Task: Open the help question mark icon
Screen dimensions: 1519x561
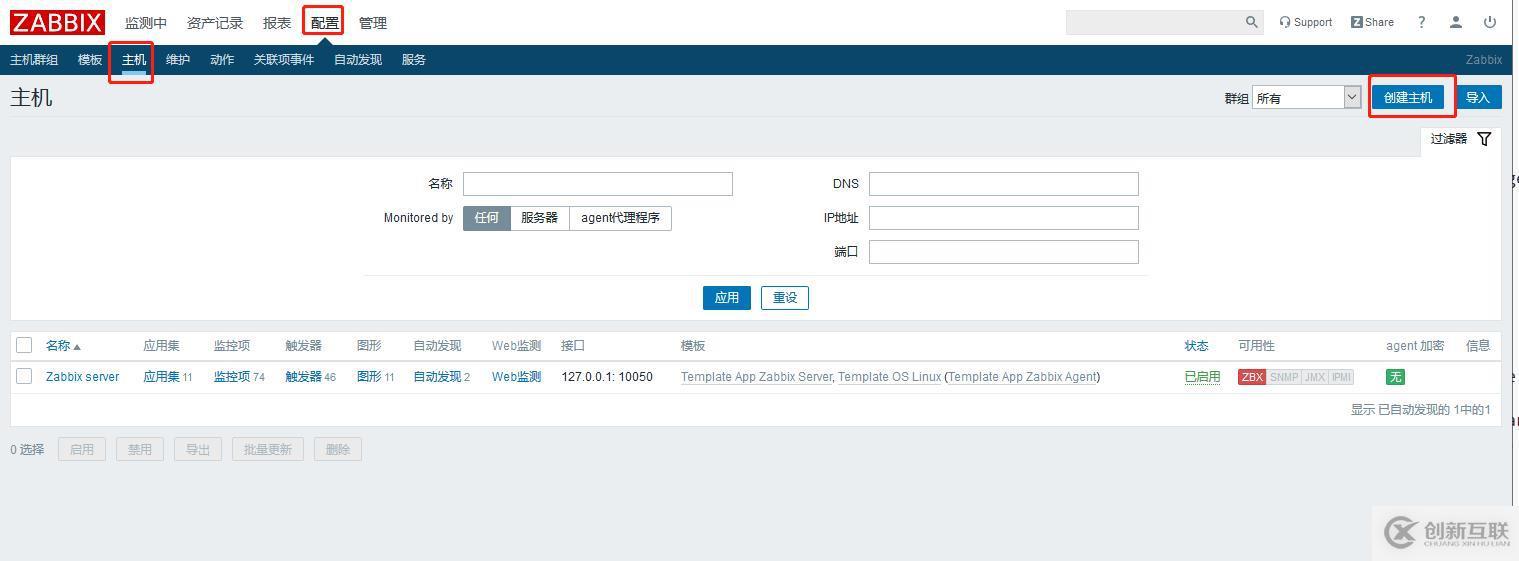Action: [1421, 22]
